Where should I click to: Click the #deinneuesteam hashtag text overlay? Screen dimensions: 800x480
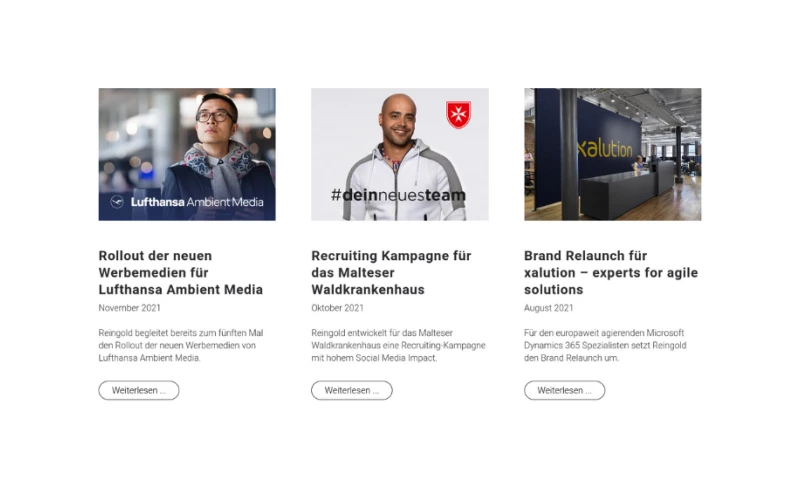pos(398,195)
